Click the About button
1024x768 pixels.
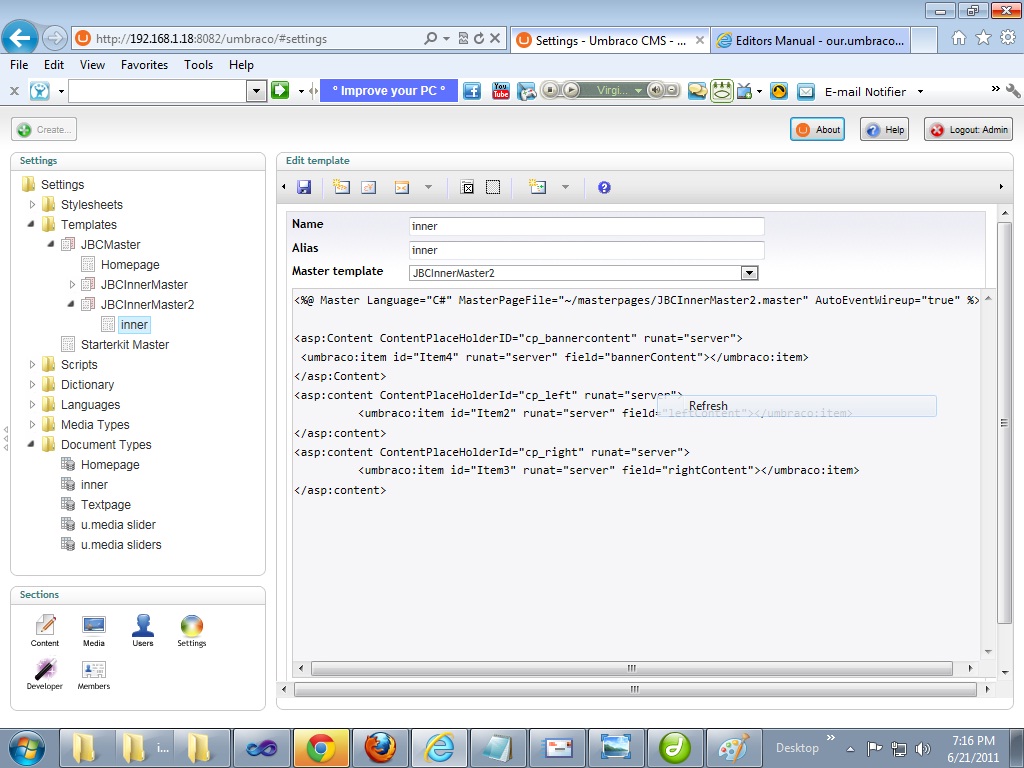(817, 130)
